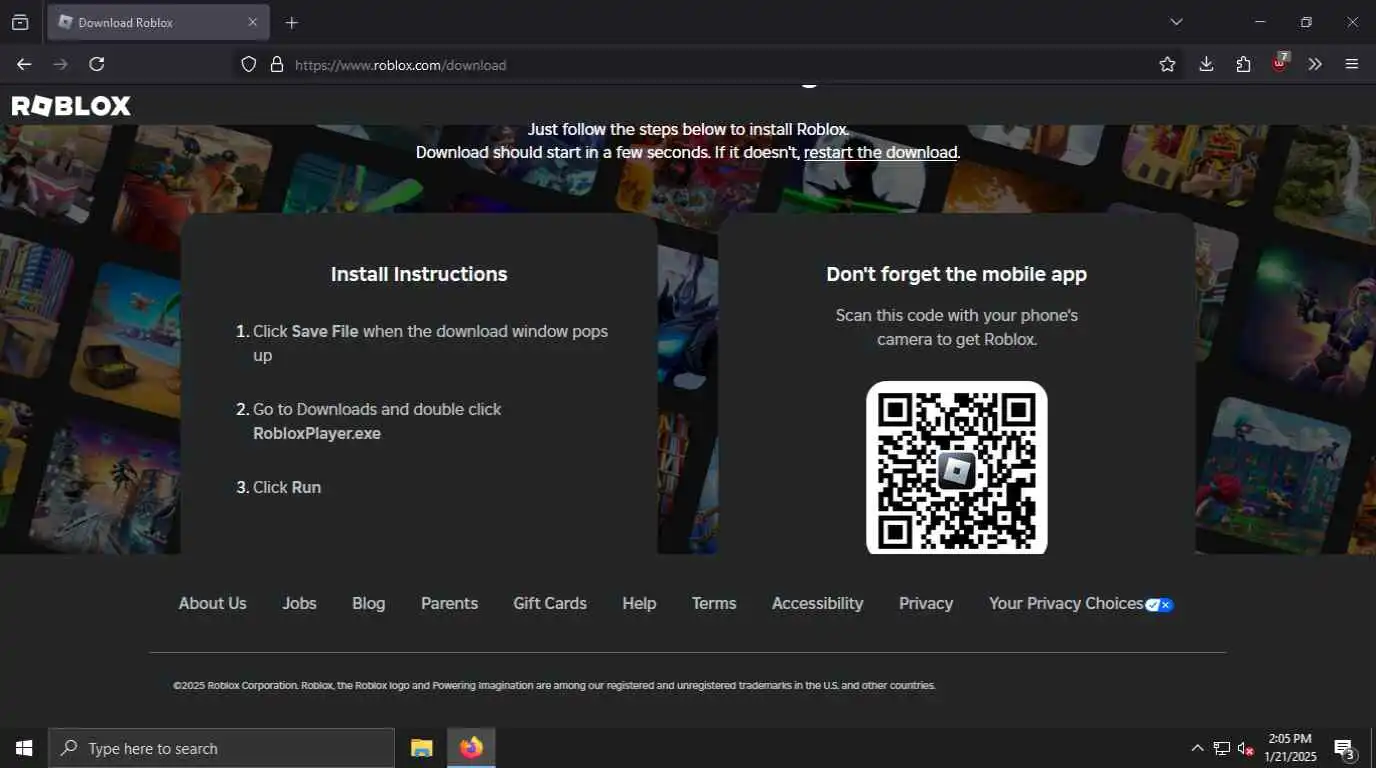Click the privacy choices toggle icon
The height and width of the screenshot is (768, 1376).
point(1160,605)
